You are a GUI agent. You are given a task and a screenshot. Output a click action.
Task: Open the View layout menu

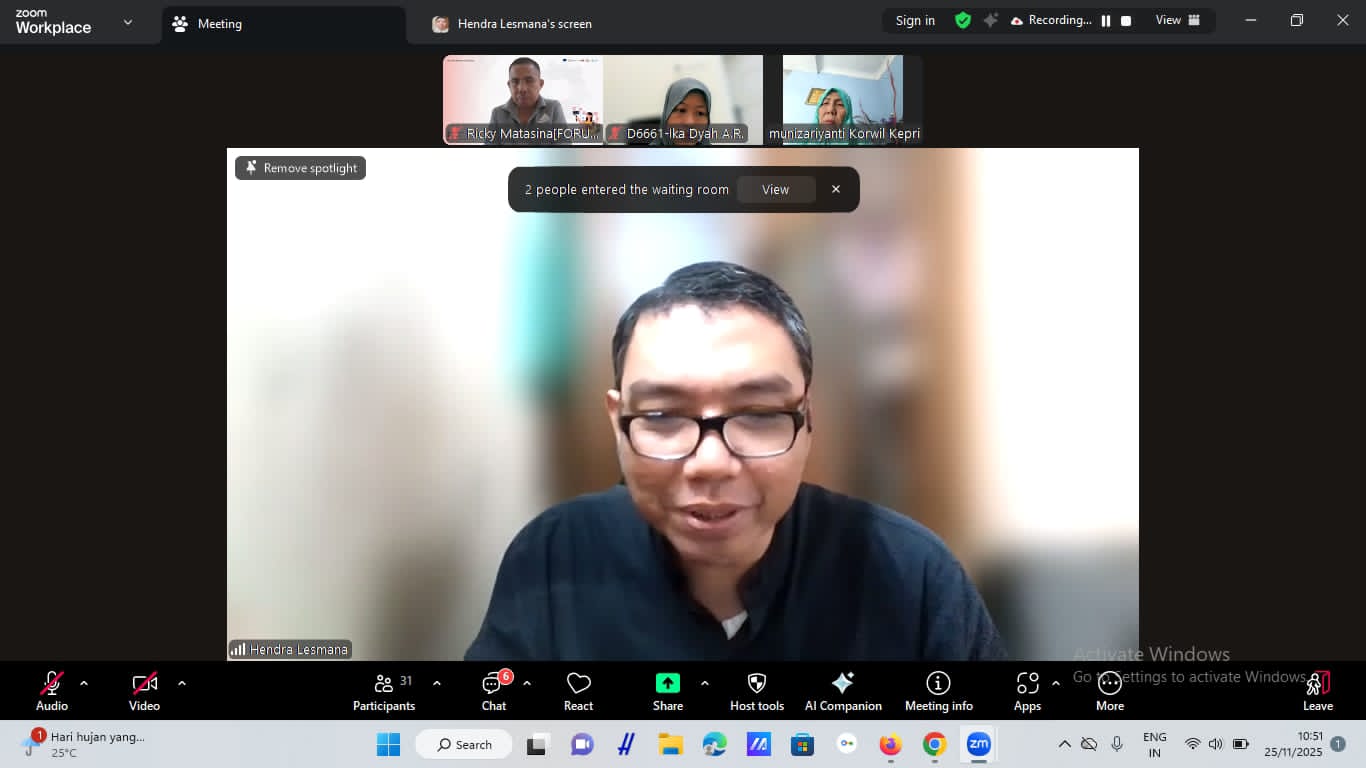1177,21
